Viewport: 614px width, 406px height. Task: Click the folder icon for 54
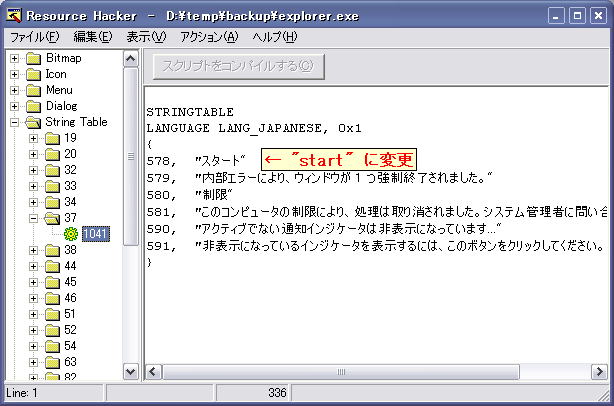click(52, 346)
